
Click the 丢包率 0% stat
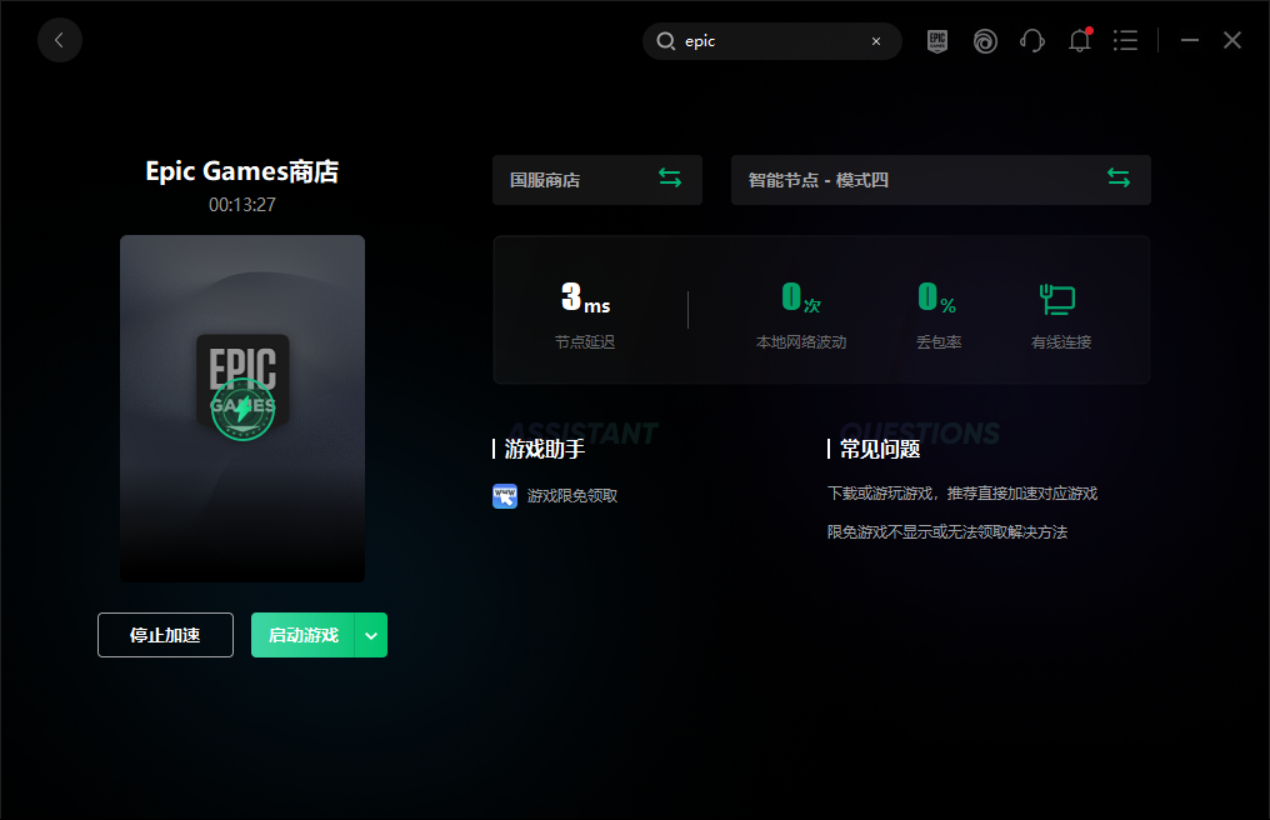pos(938,315)
